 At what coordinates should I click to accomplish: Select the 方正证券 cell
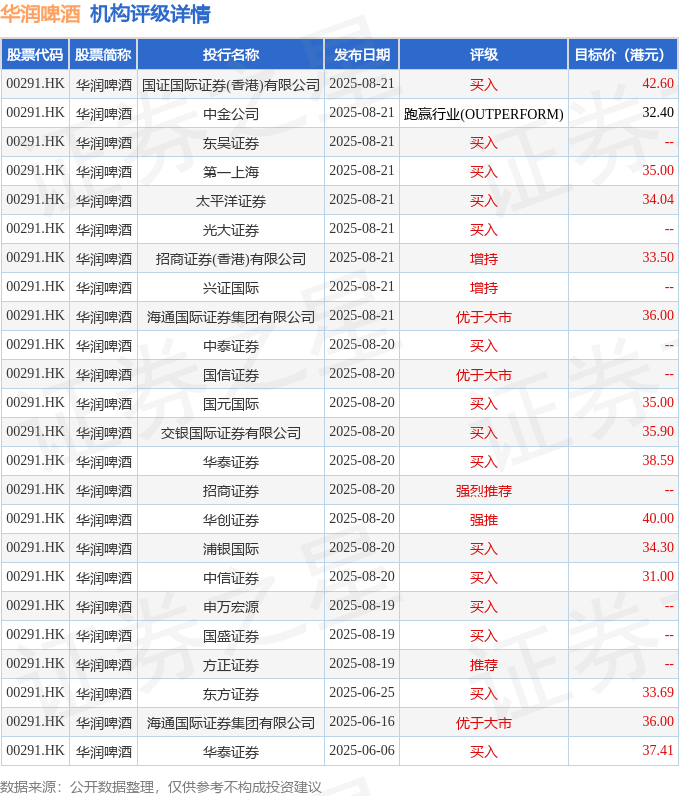click(231, 664)
